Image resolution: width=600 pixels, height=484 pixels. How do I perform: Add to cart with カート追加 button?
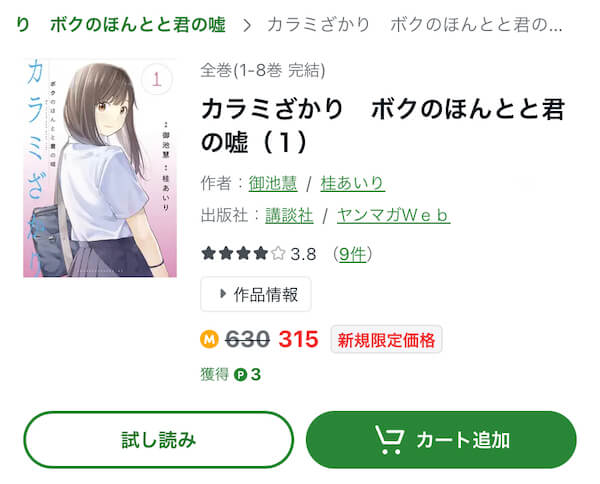[x=441, y=440]
